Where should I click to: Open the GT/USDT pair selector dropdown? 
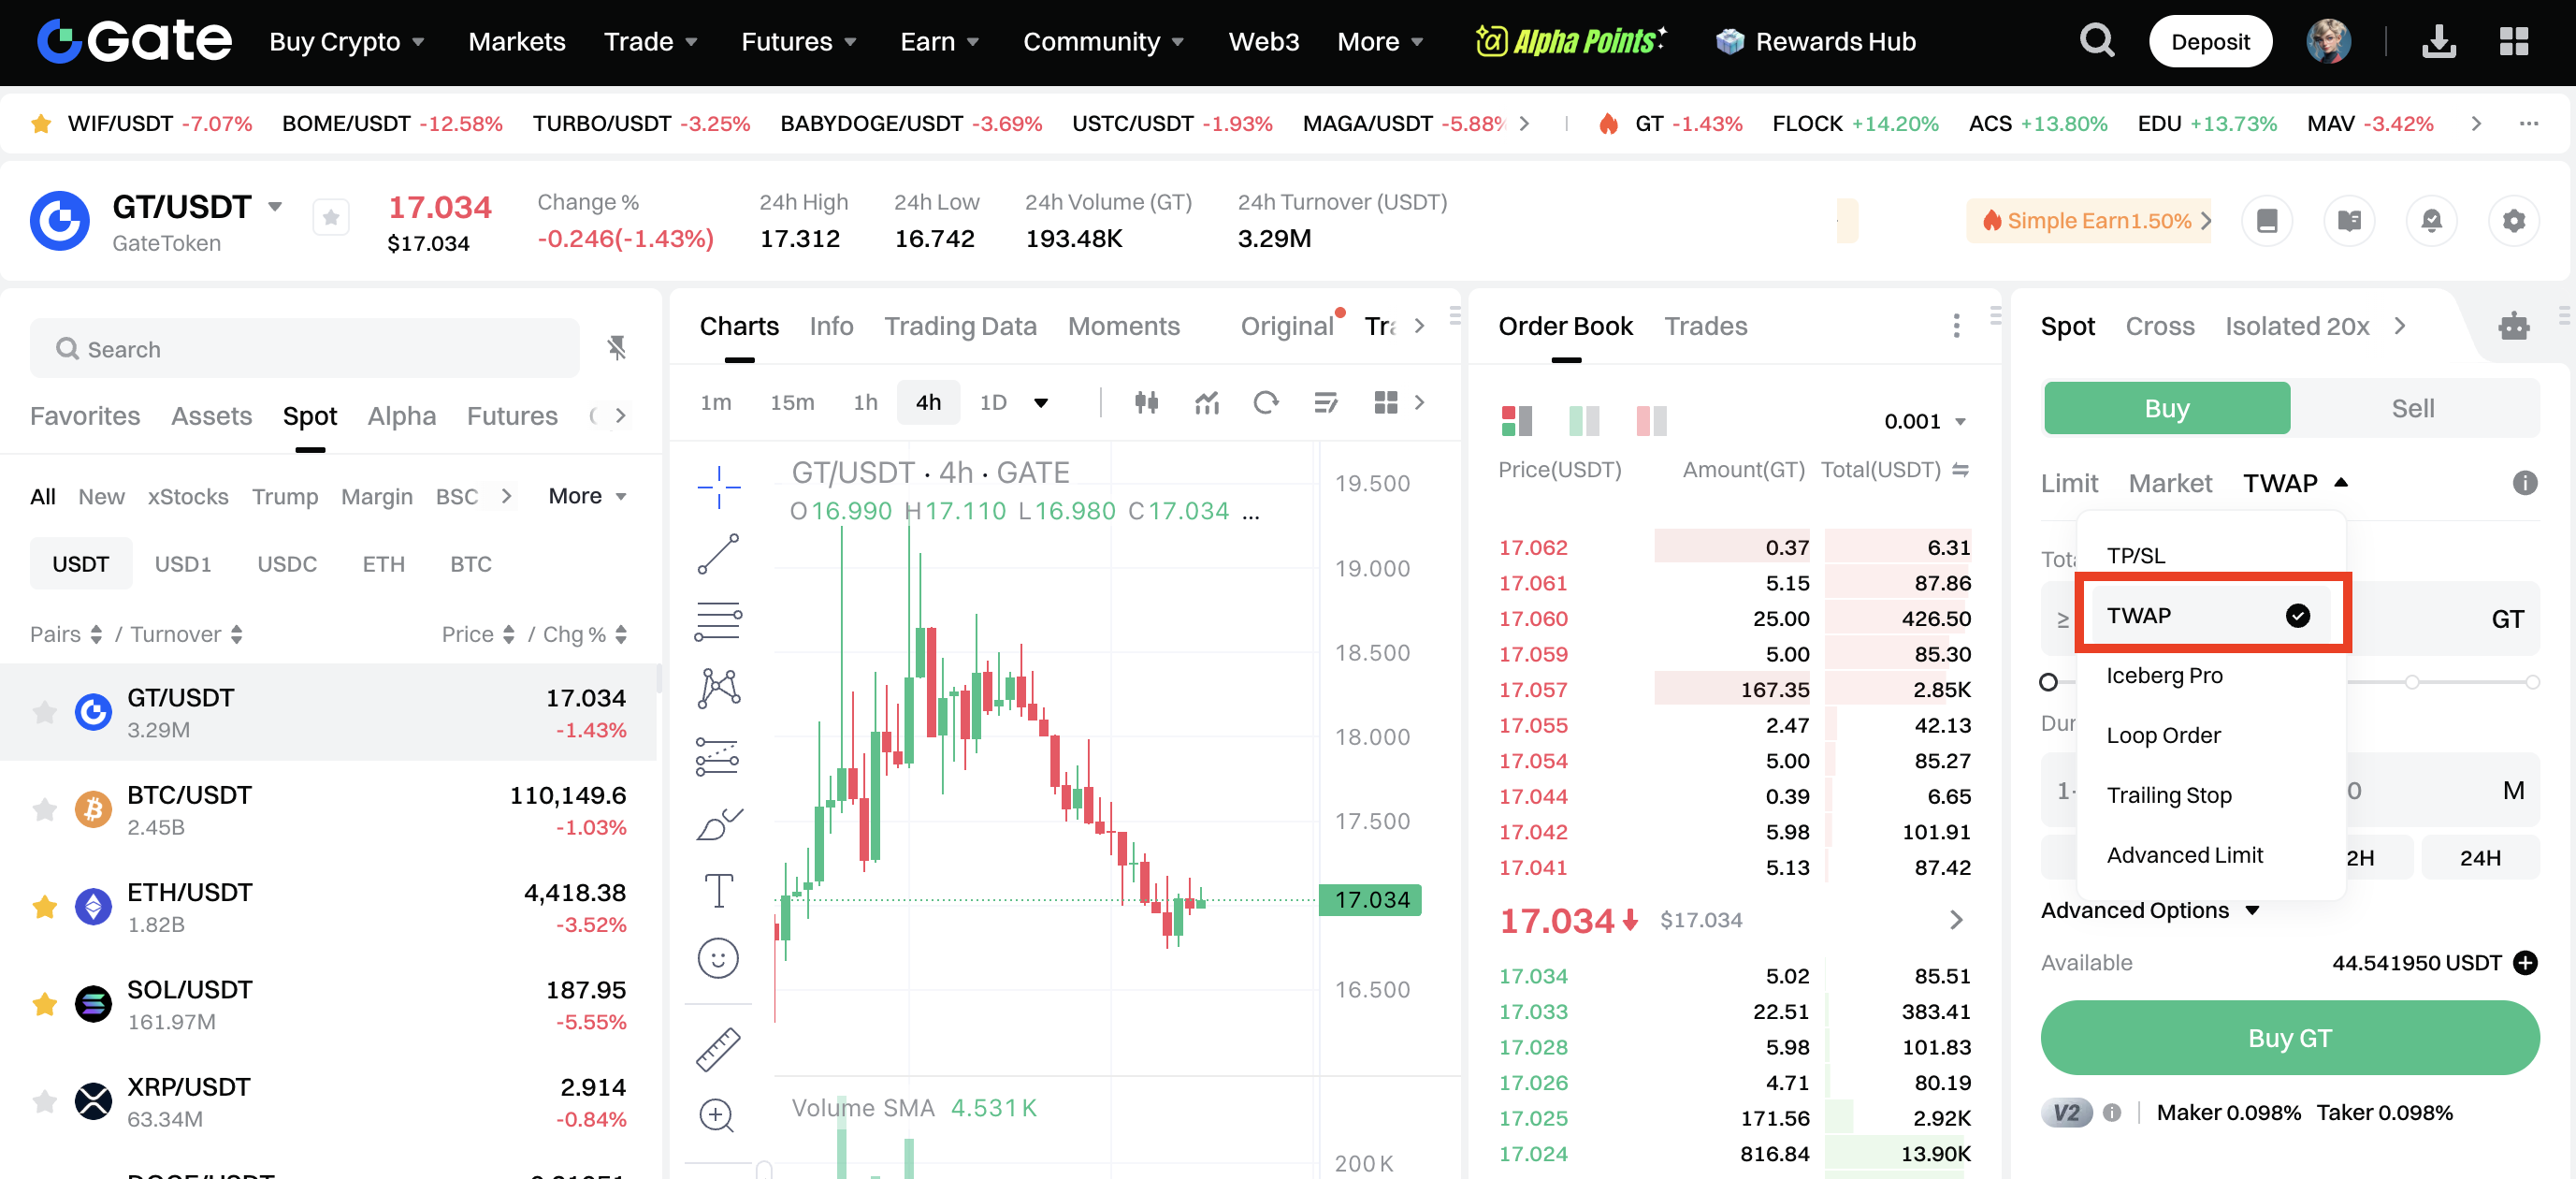pyautogui.click(x=275, y=207)
